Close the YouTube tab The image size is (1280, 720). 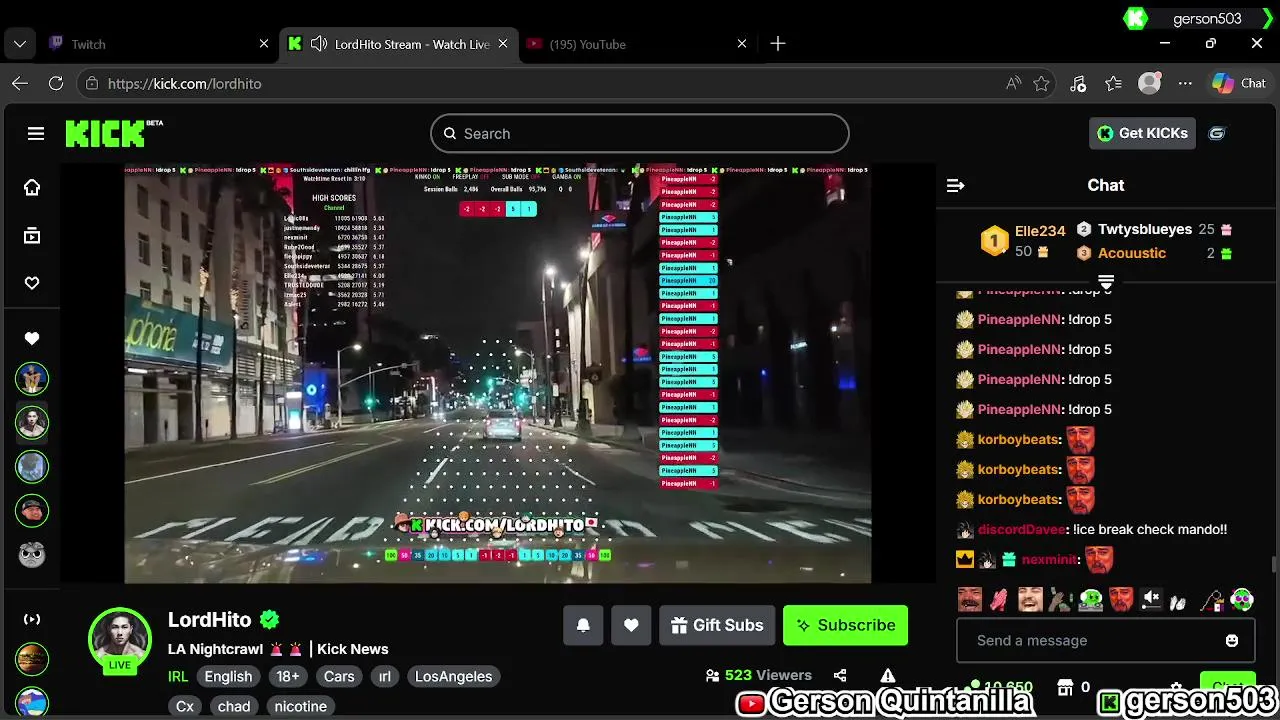point(742,44)
